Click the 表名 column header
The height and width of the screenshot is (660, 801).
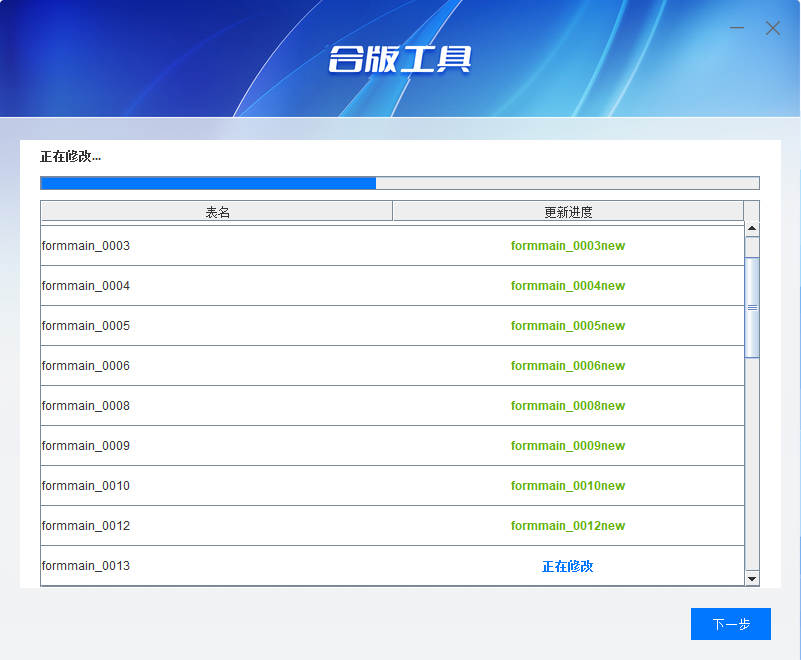[217, 212]
